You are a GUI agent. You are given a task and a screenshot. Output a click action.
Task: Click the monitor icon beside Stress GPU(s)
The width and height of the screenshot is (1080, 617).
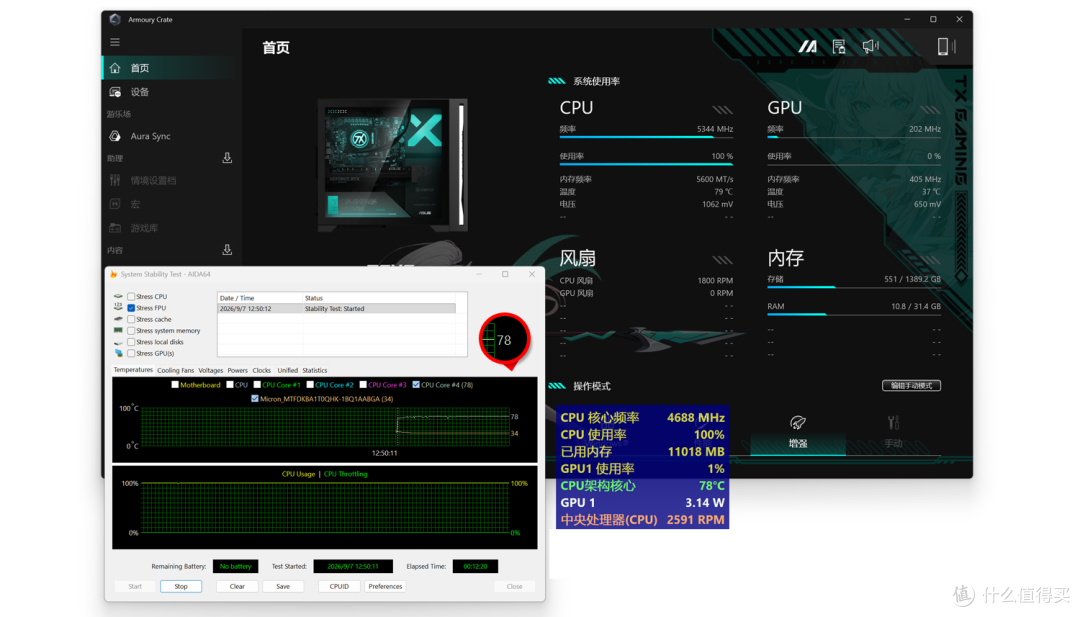[118, 353]
